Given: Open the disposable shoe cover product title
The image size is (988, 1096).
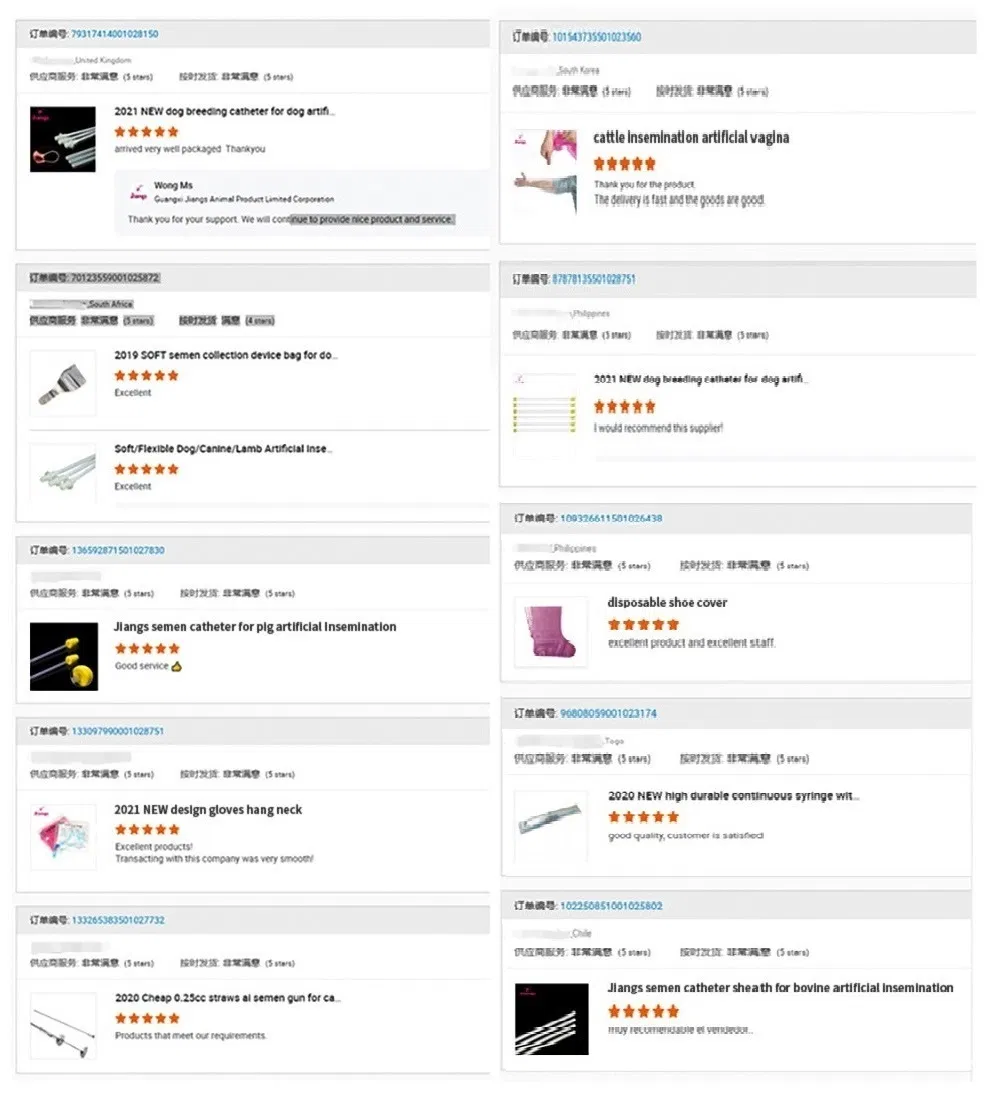Looking at the screenshot, I should pyautogui.click(x=667, y=603).
